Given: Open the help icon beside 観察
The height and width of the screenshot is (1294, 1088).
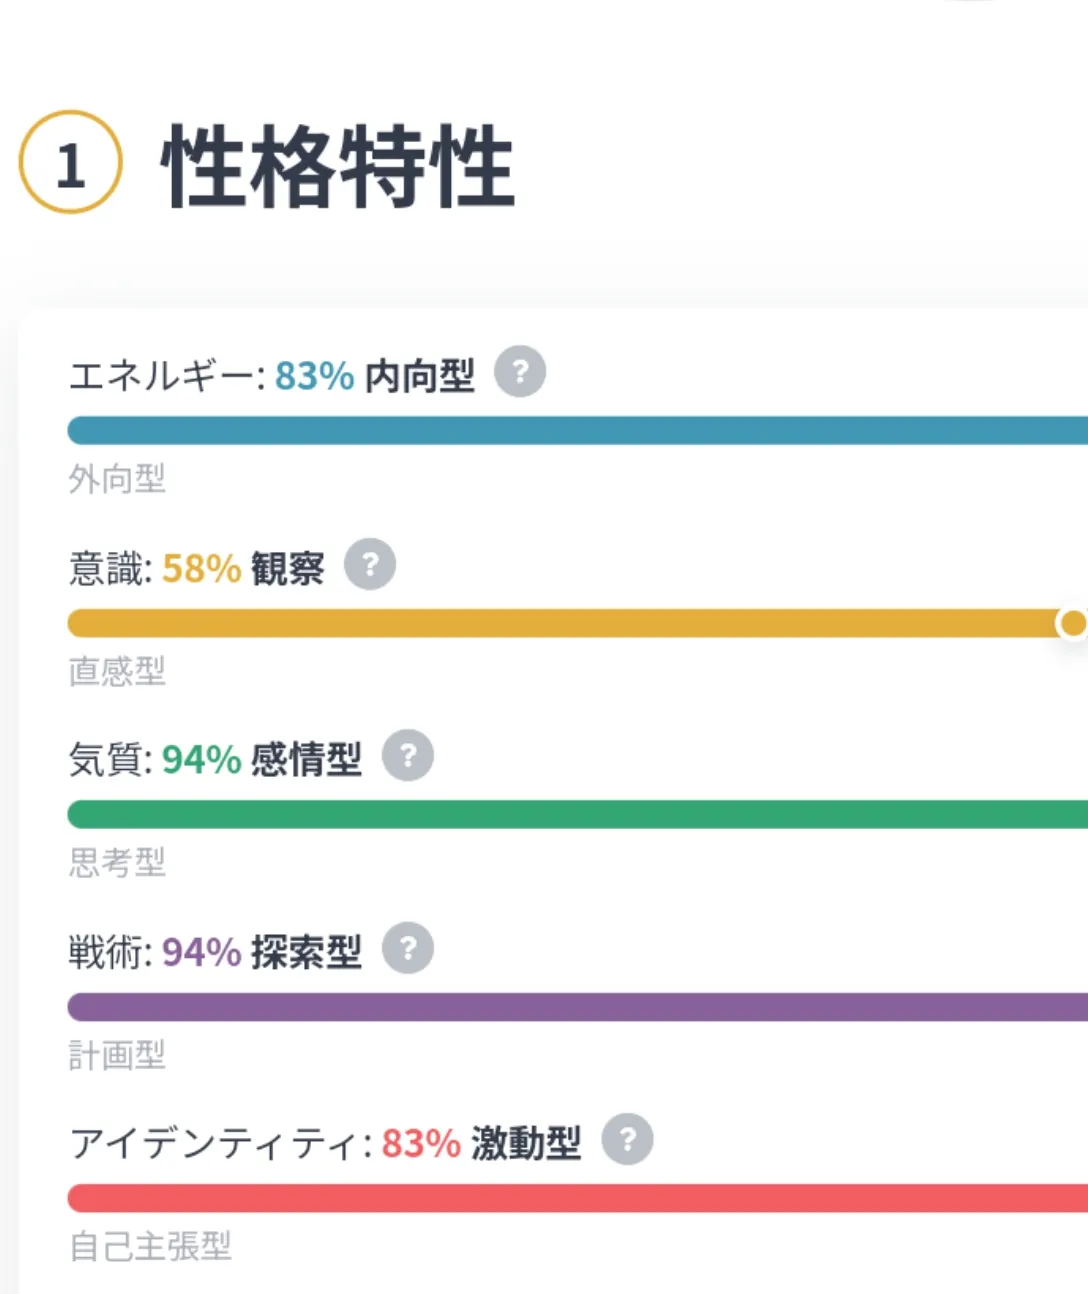Looking at the screenshot, I should point(370,564).
